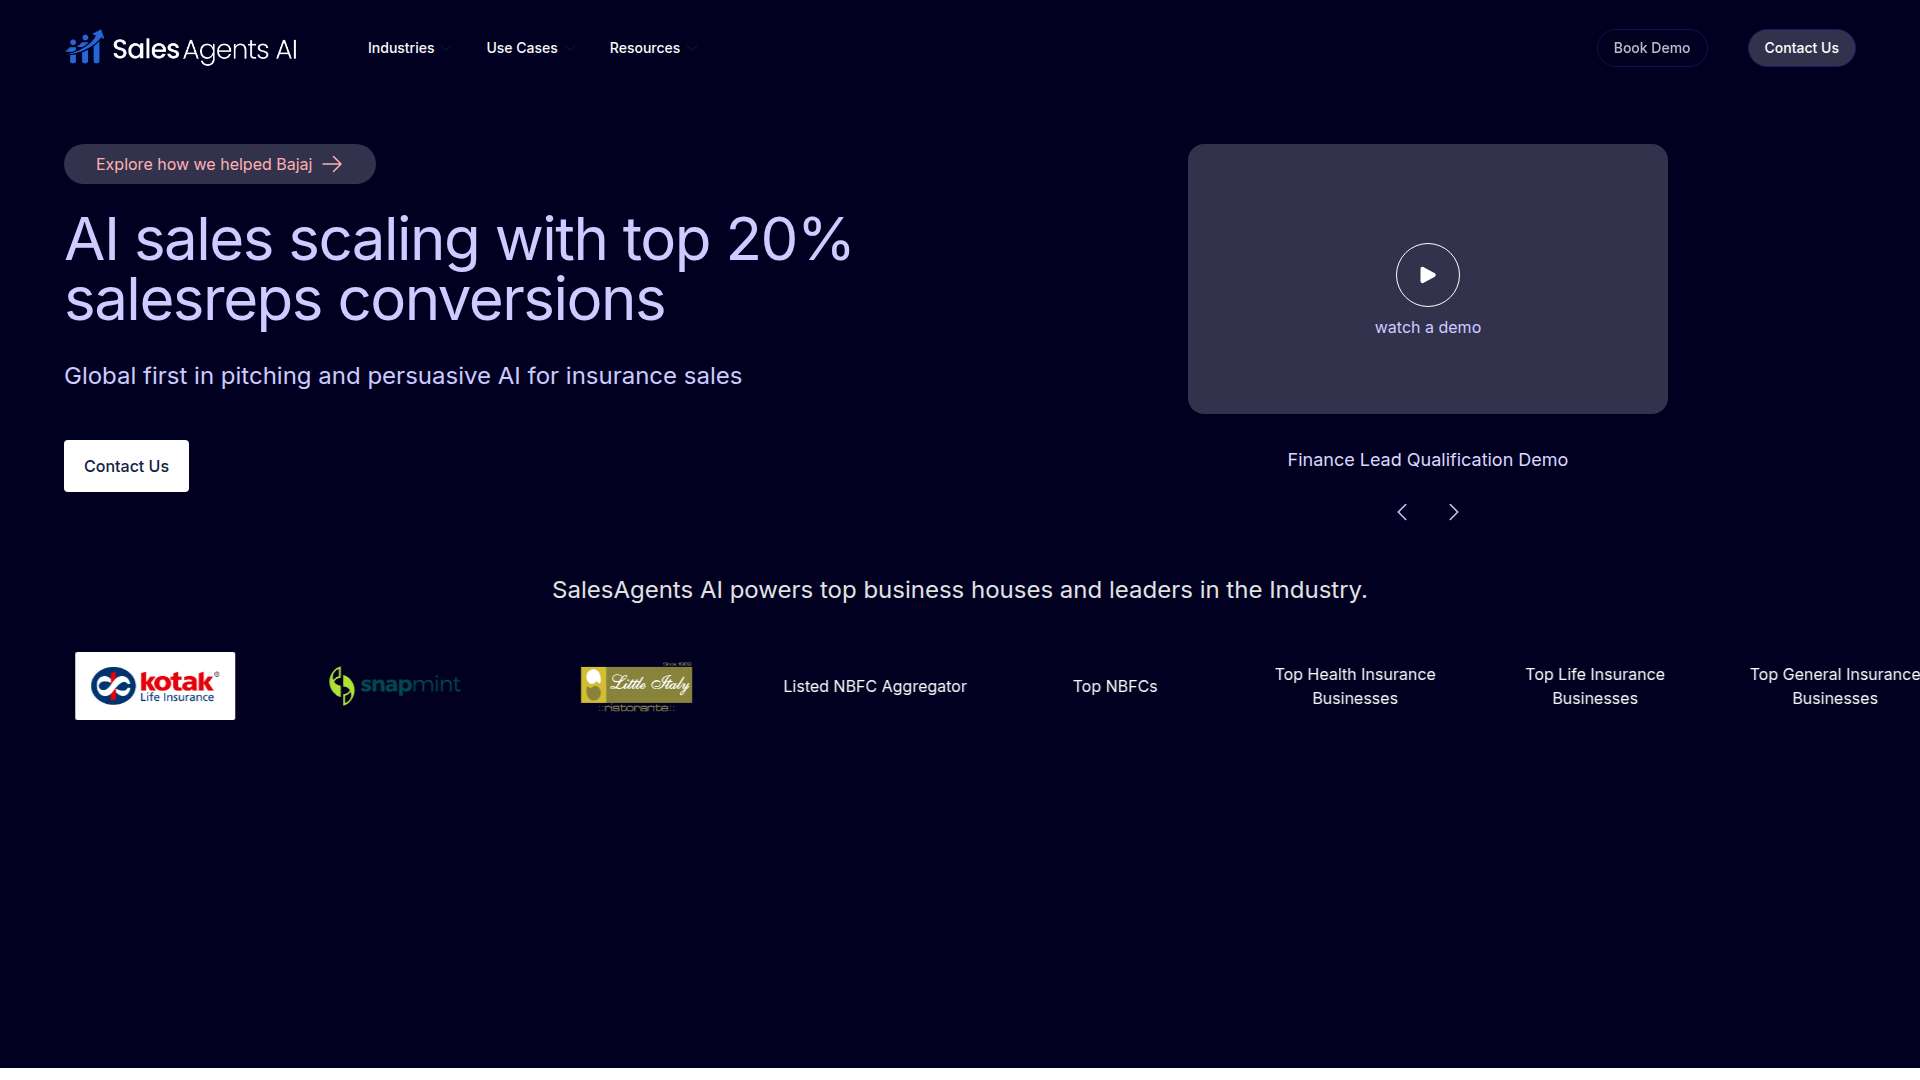Click Contact Us in the top navigation

pos(1801,48)
